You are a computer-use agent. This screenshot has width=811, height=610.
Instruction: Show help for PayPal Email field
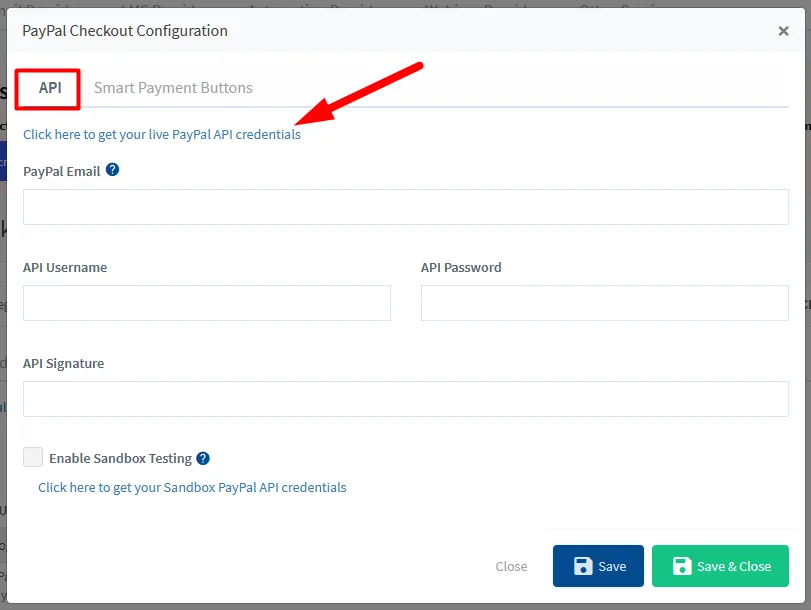coord(112,170)
